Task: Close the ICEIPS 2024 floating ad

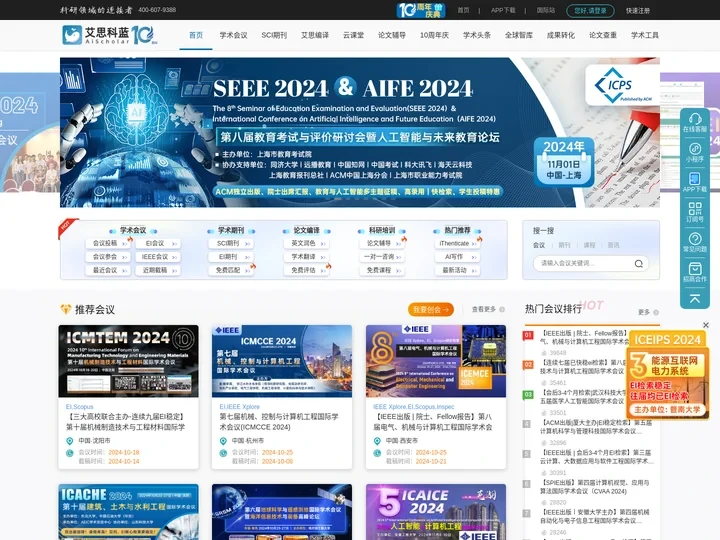Action: [706, 325]
